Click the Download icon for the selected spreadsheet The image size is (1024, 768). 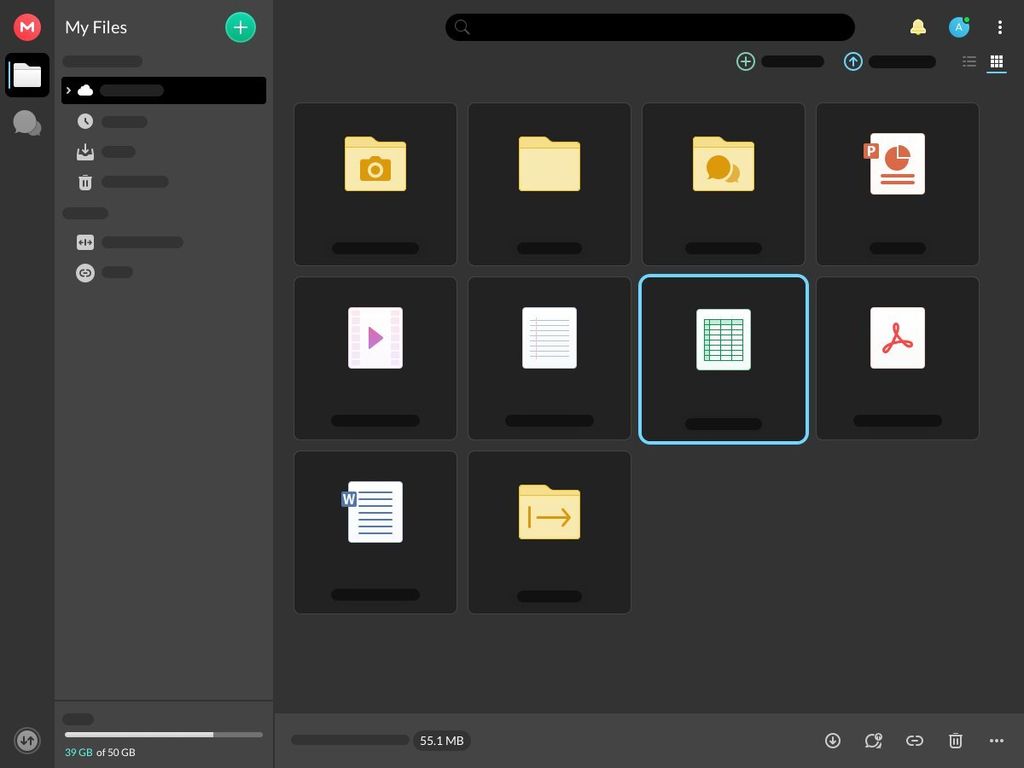point(832,741)
